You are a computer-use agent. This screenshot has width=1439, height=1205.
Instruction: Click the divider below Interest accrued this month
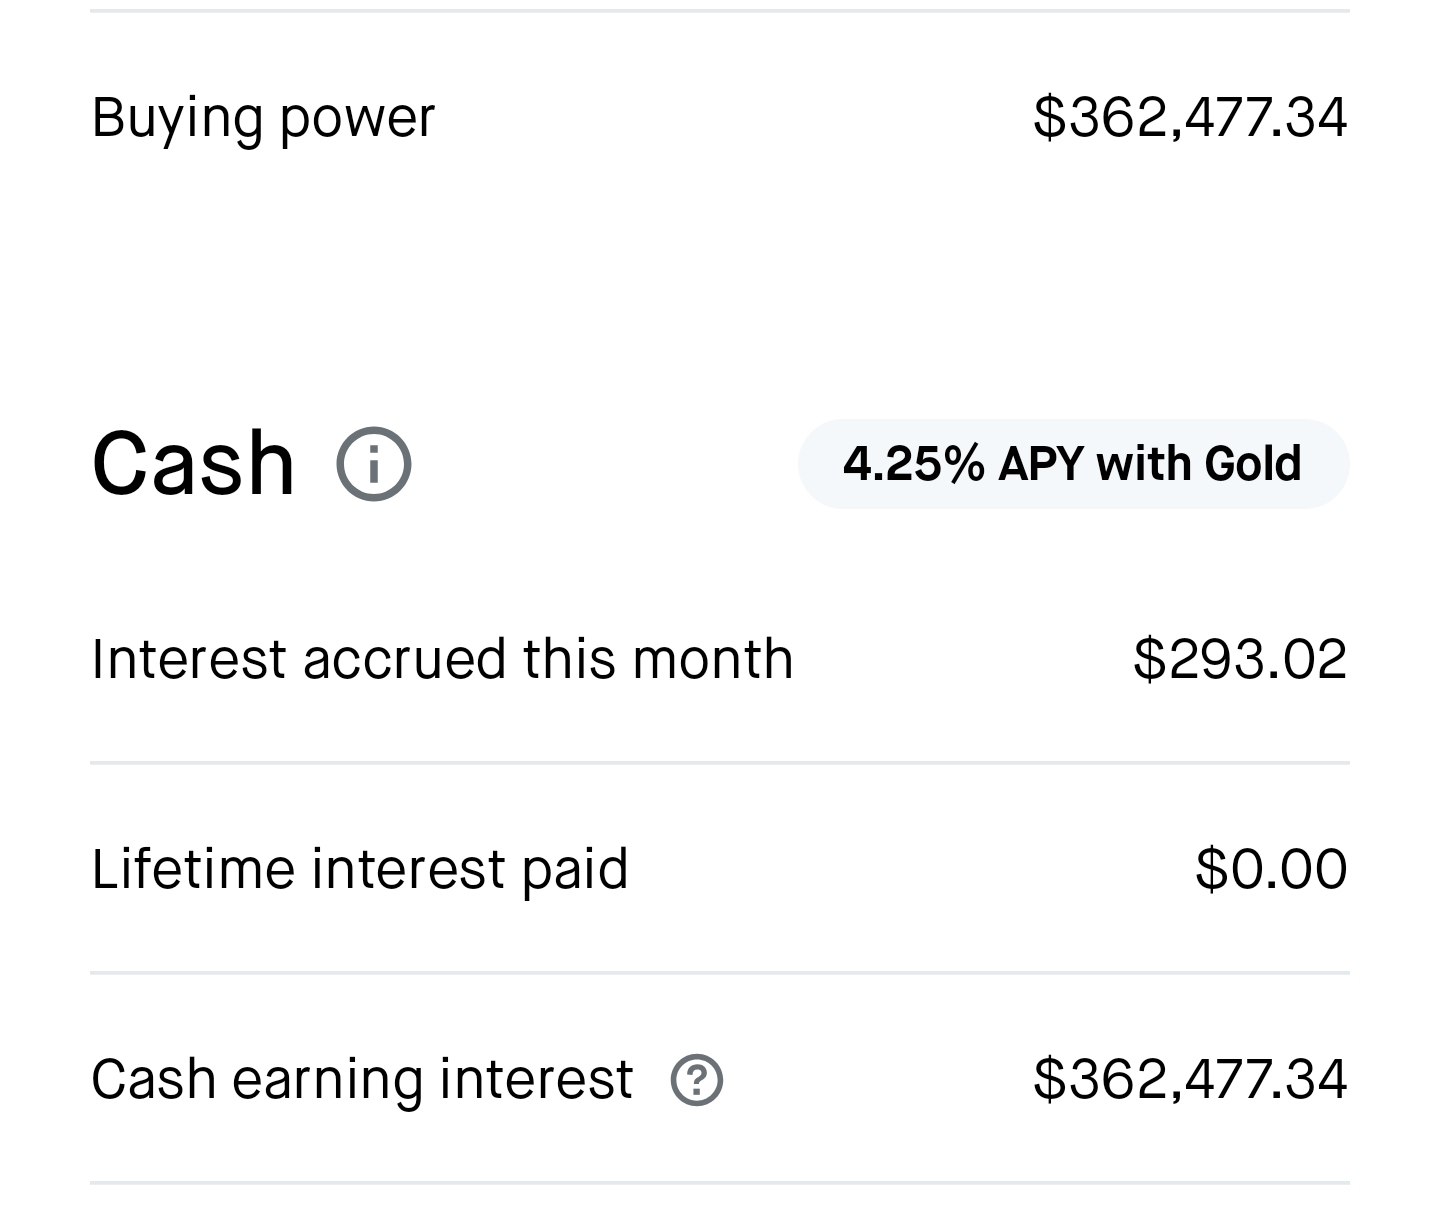(719, 763)
